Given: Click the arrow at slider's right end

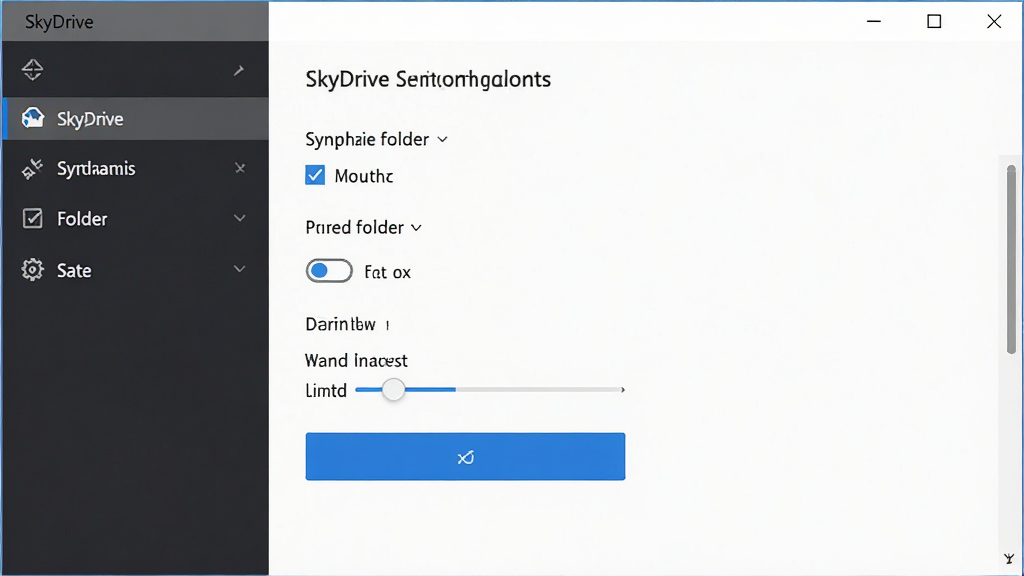Looking at the screenshot, I should (622, 390).
